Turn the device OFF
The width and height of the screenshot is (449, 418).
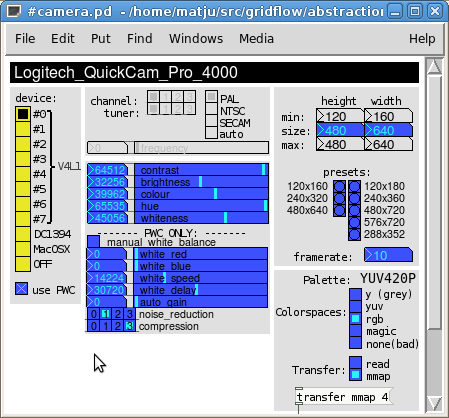(x=23, y=264)
